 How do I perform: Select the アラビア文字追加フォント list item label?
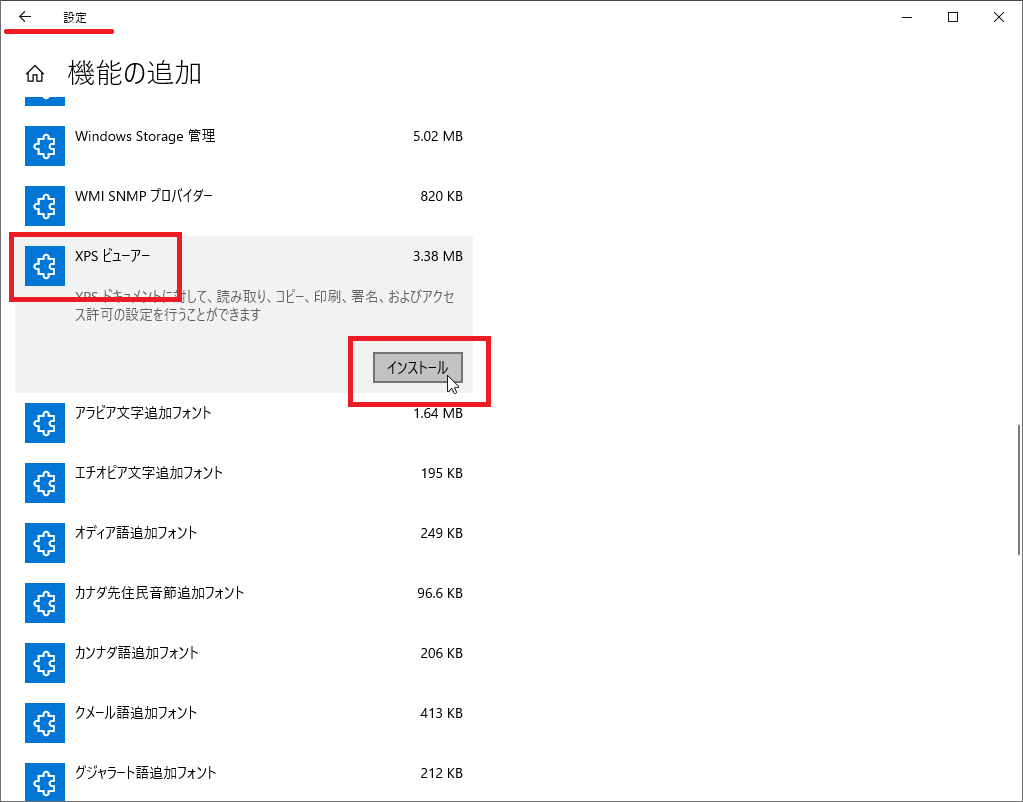coord(143,413)
